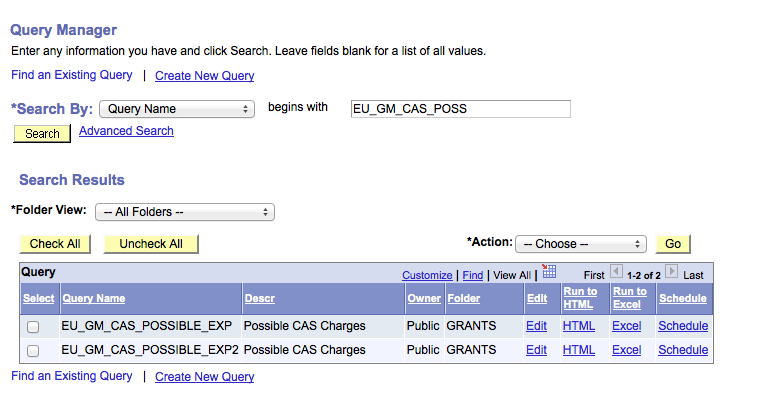Run EU_GM_CAS_POSSIBLE_EXP2 to Excel
Screen dimensions: 760x395
point(627,350)
